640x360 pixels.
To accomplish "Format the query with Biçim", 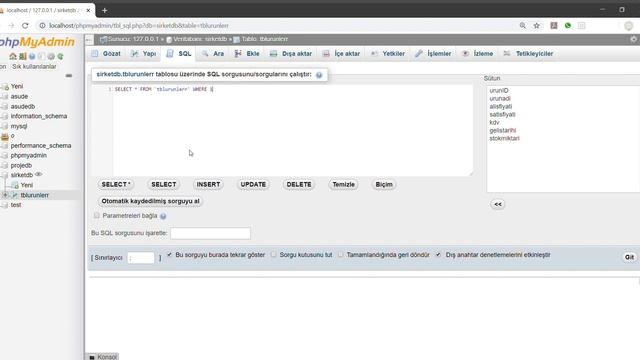I will pos(384,184).
